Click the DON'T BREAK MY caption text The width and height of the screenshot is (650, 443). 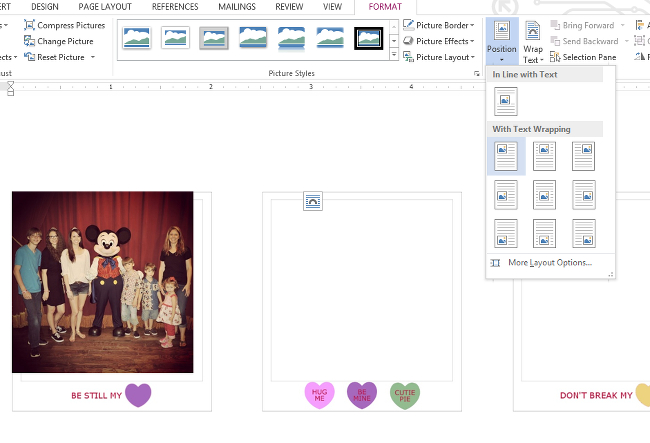pyautogui.click(x=596, y=396)
